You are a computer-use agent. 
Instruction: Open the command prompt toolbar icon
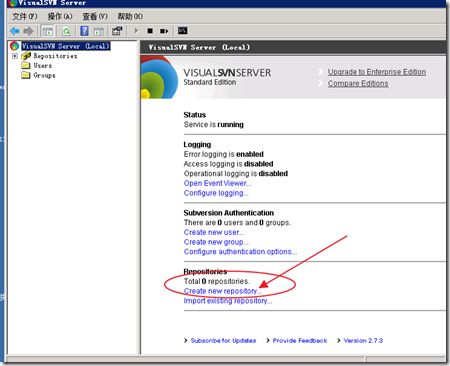[x=182, y=31]
